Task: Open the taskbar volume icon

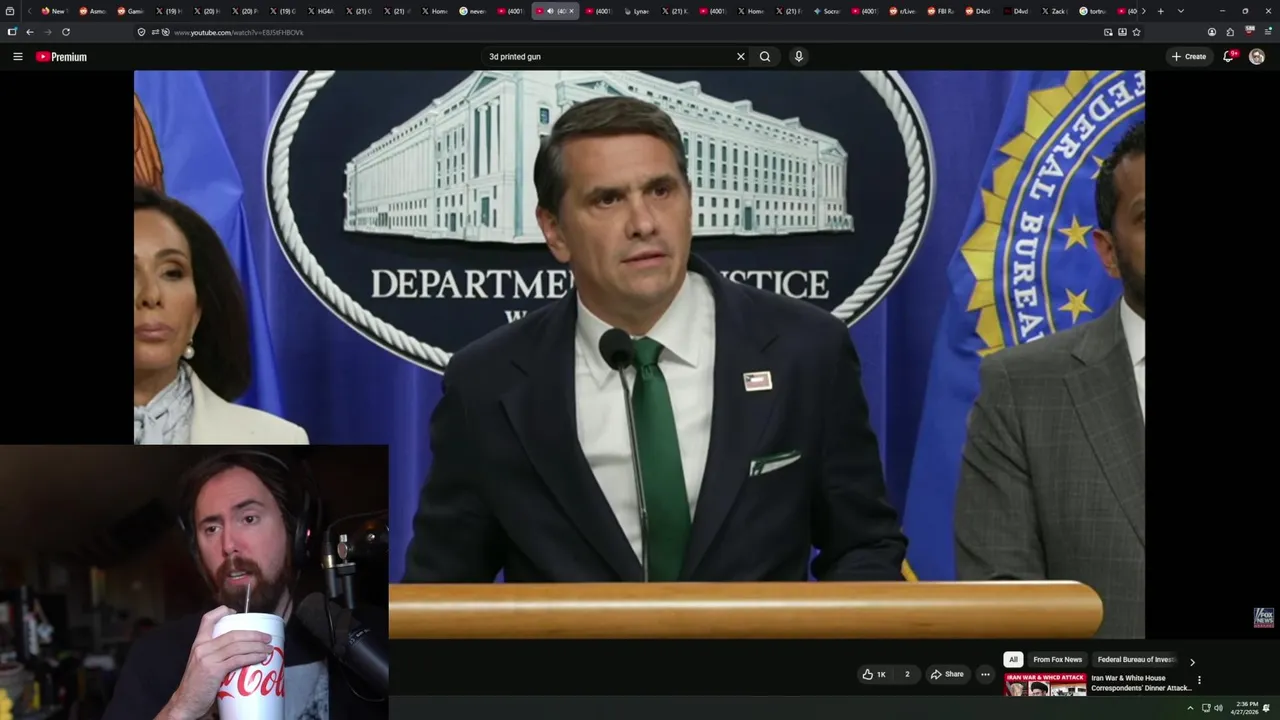Action: pos(1218,708)
